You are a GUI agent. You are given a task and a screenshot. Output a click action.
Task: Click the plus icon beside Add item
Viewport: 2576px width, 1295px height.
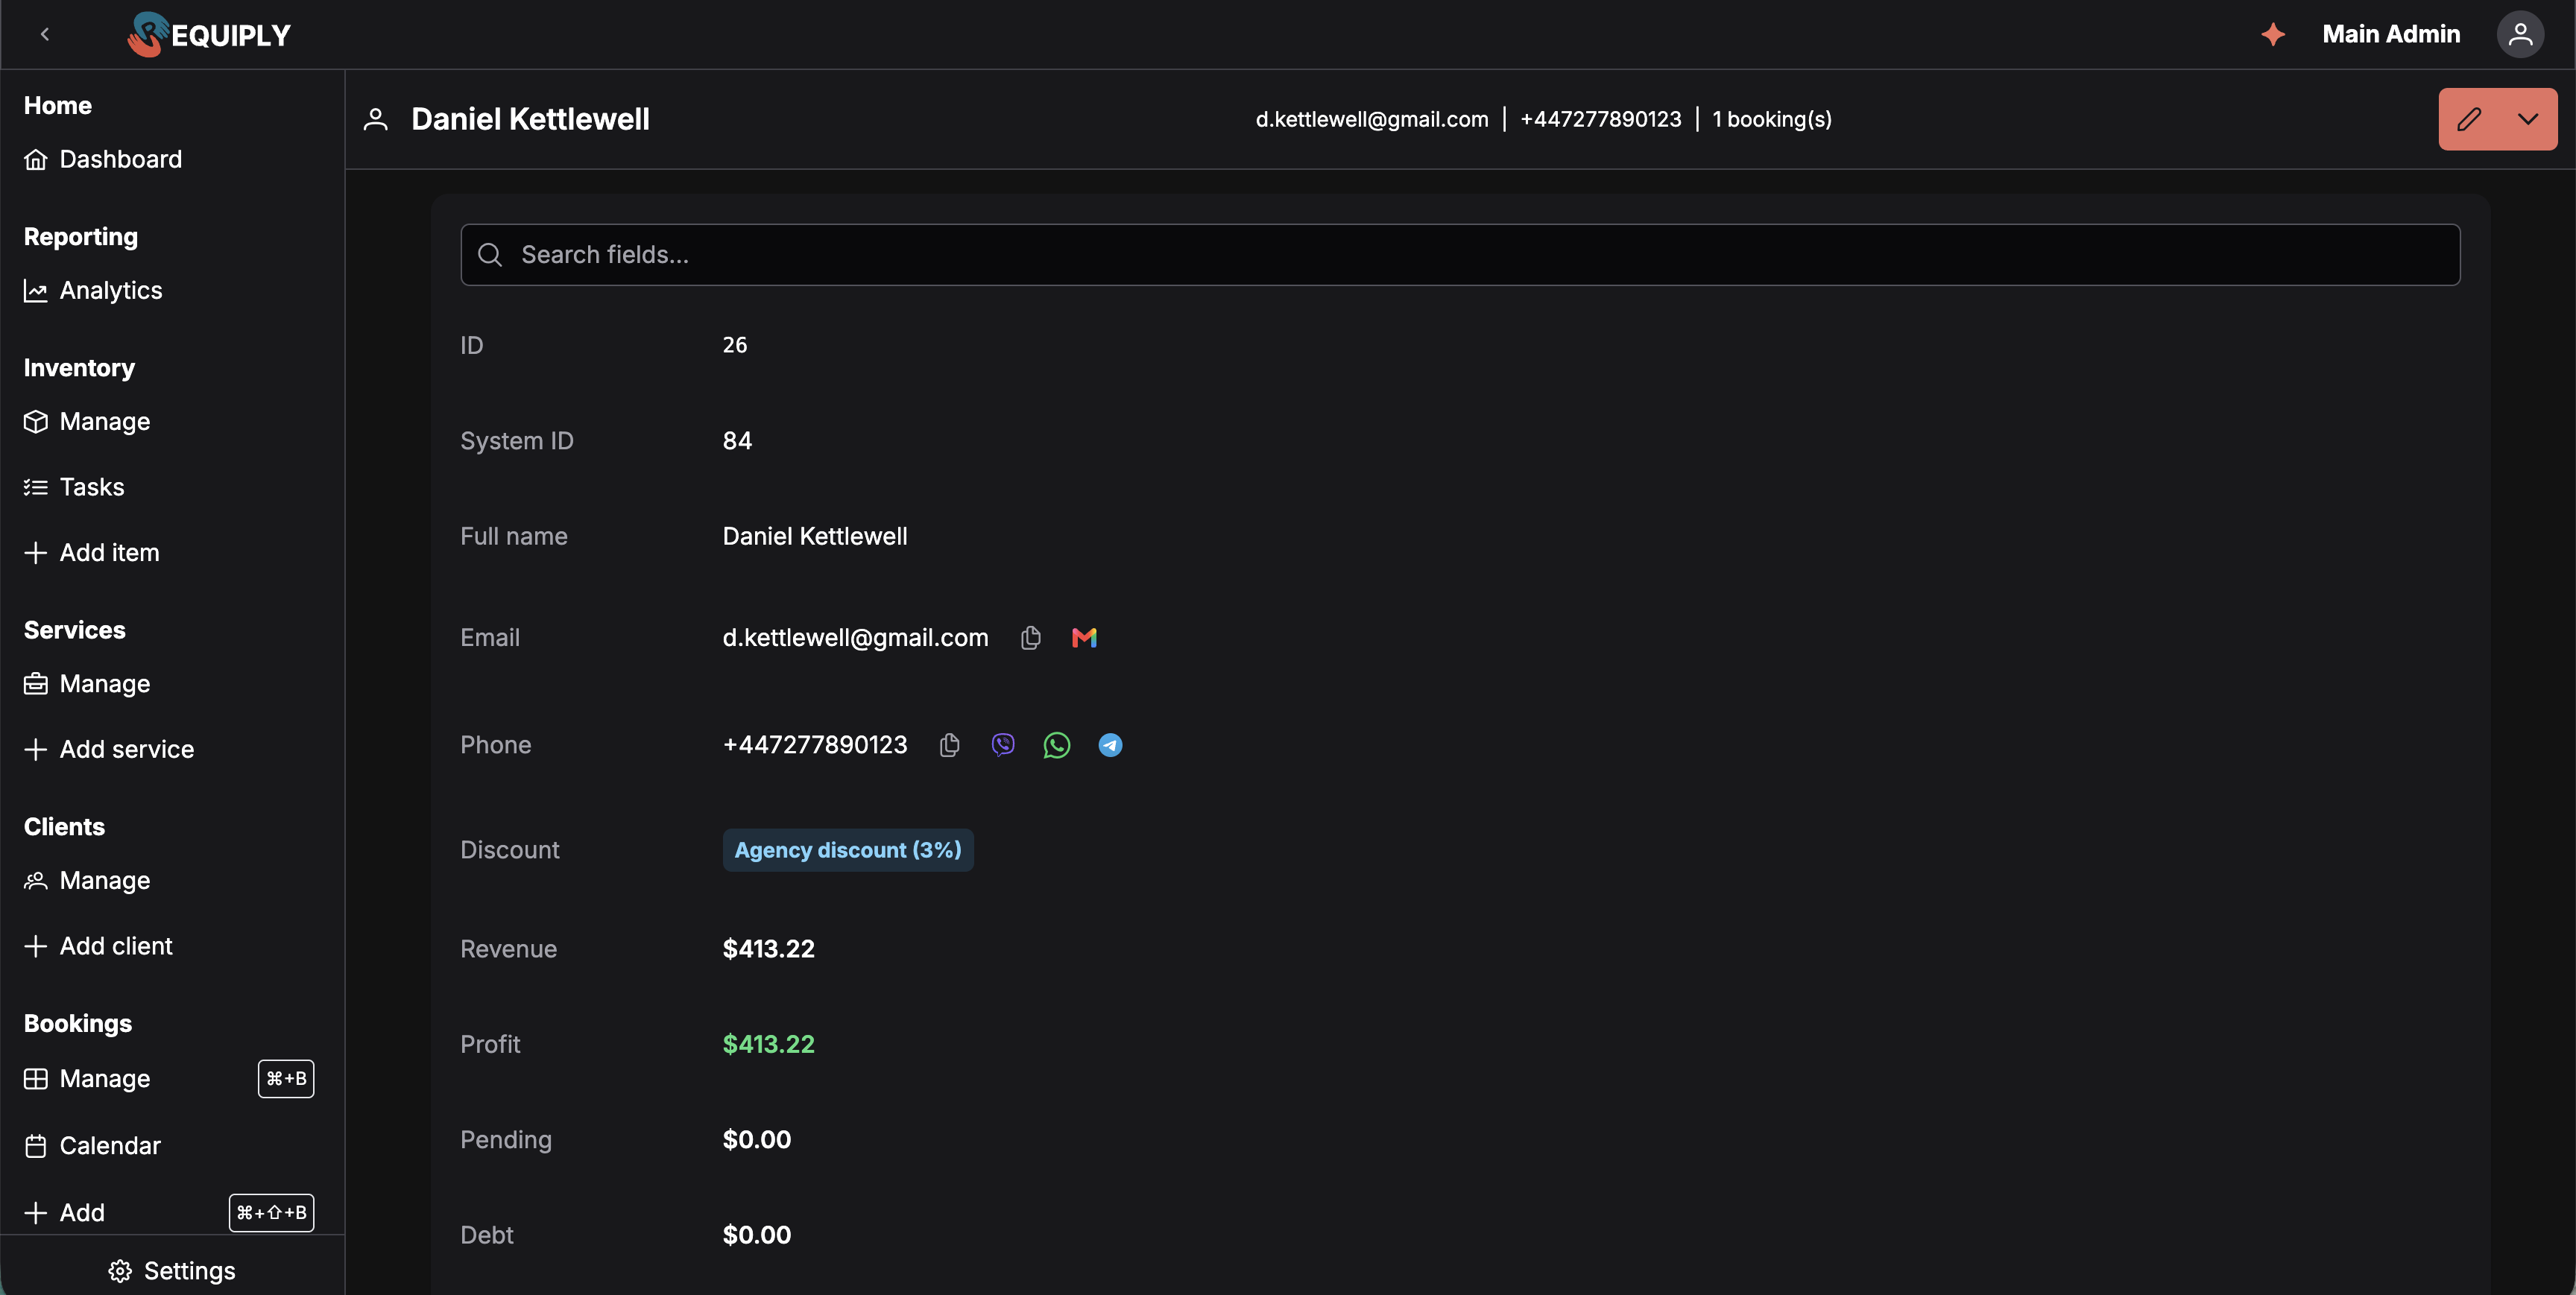(36, 553)
